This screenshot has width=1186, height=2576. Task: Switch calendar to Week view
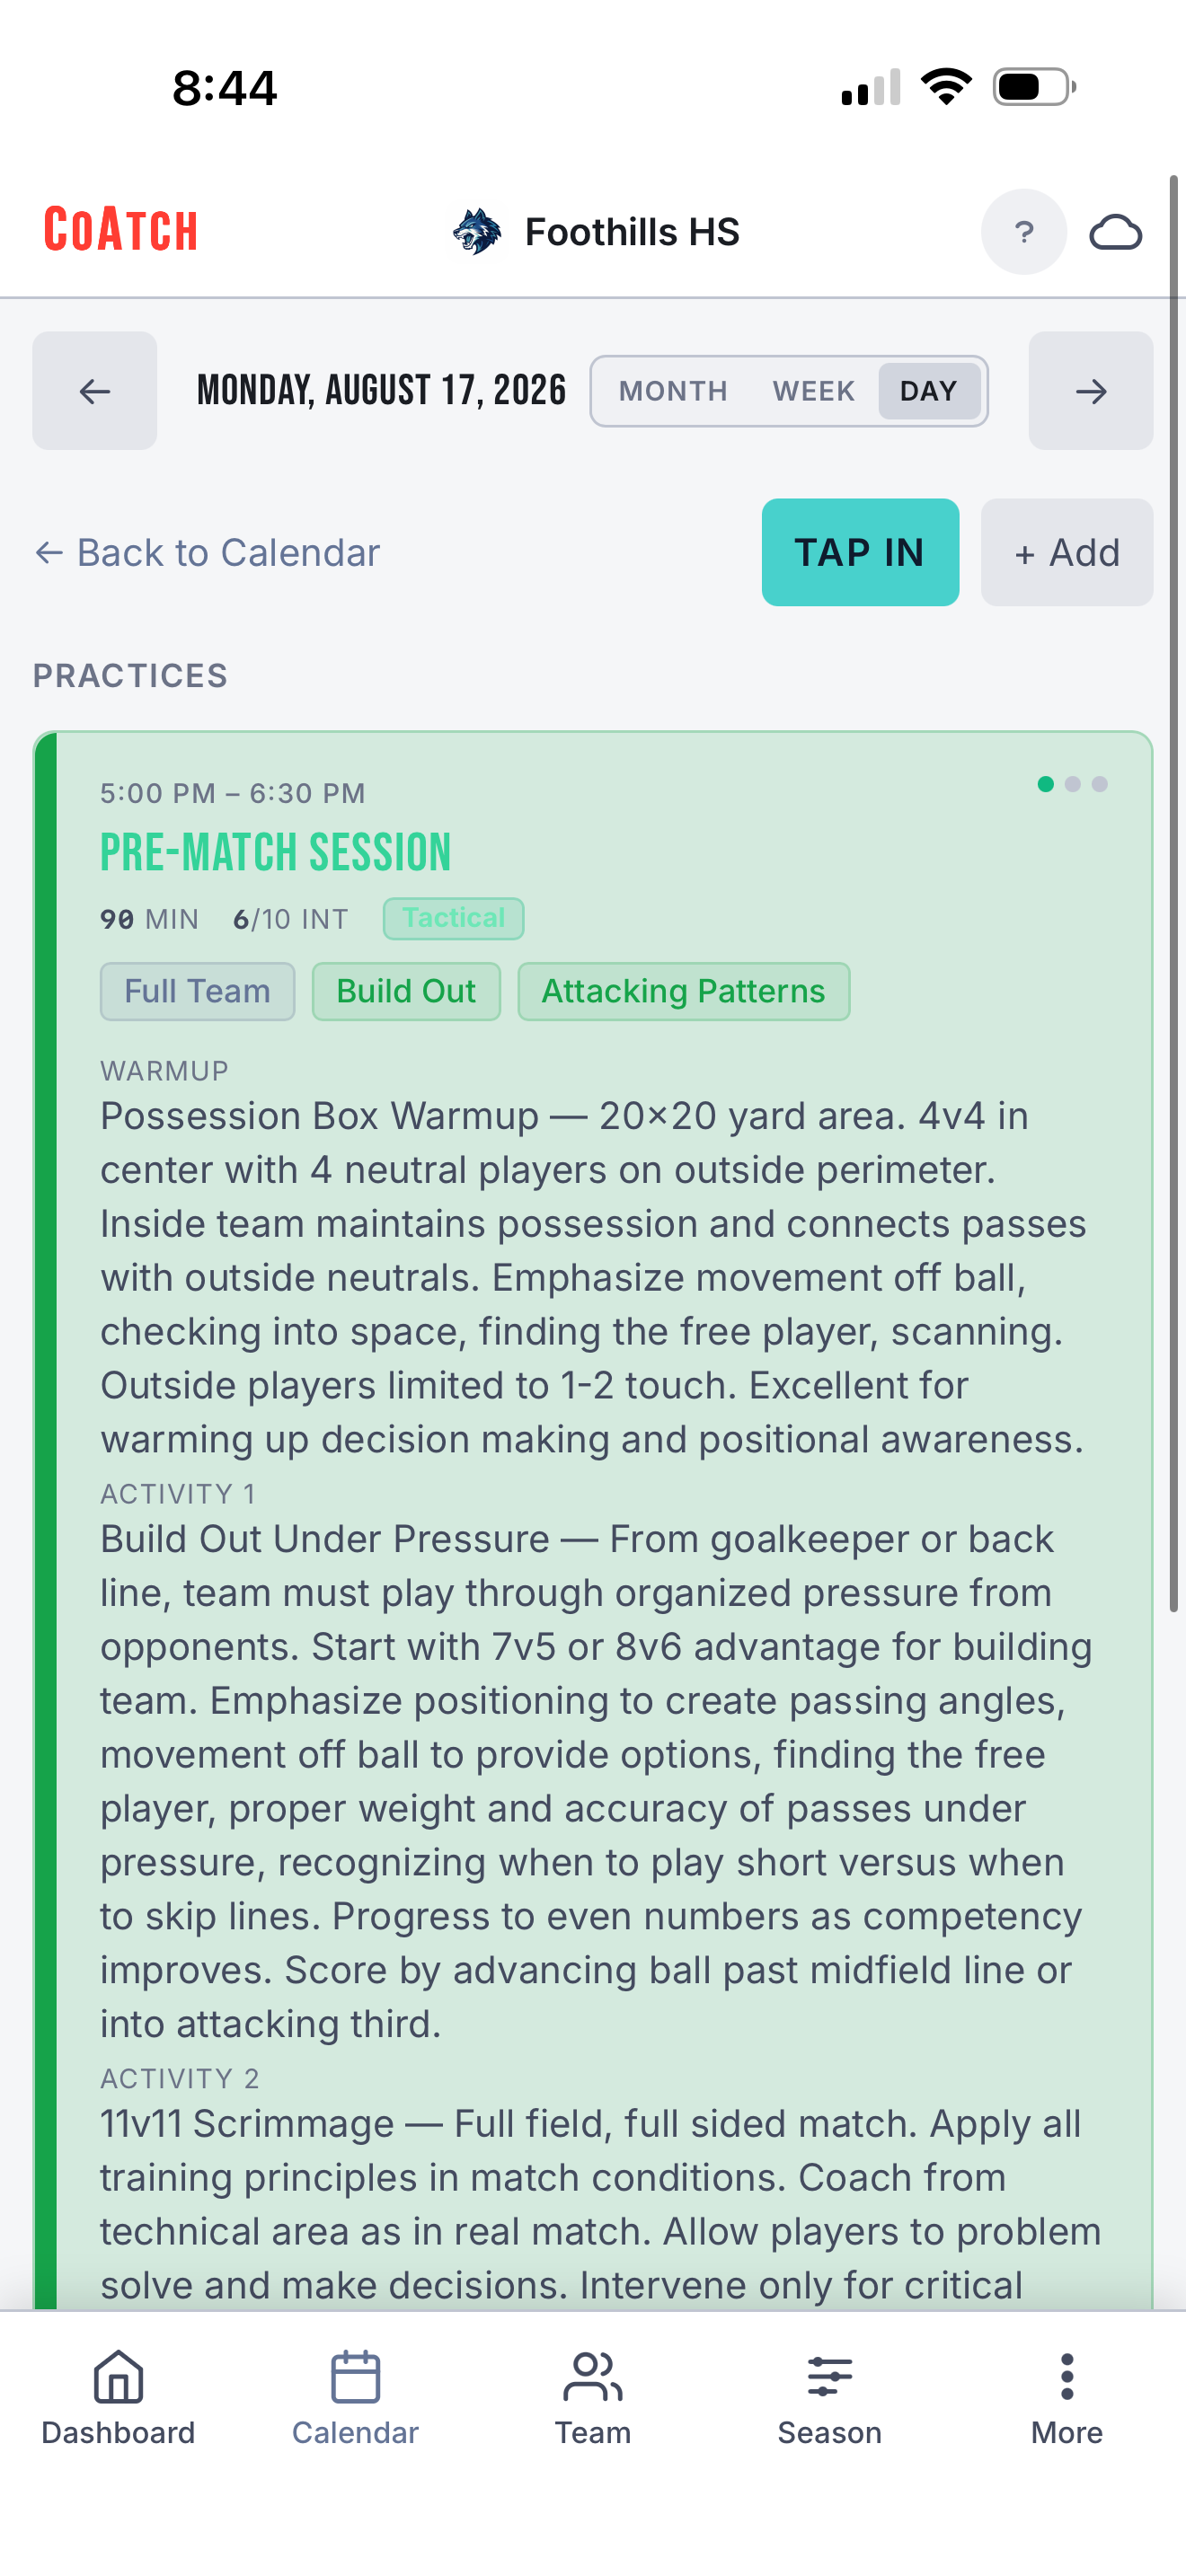(x=813, y=391)
